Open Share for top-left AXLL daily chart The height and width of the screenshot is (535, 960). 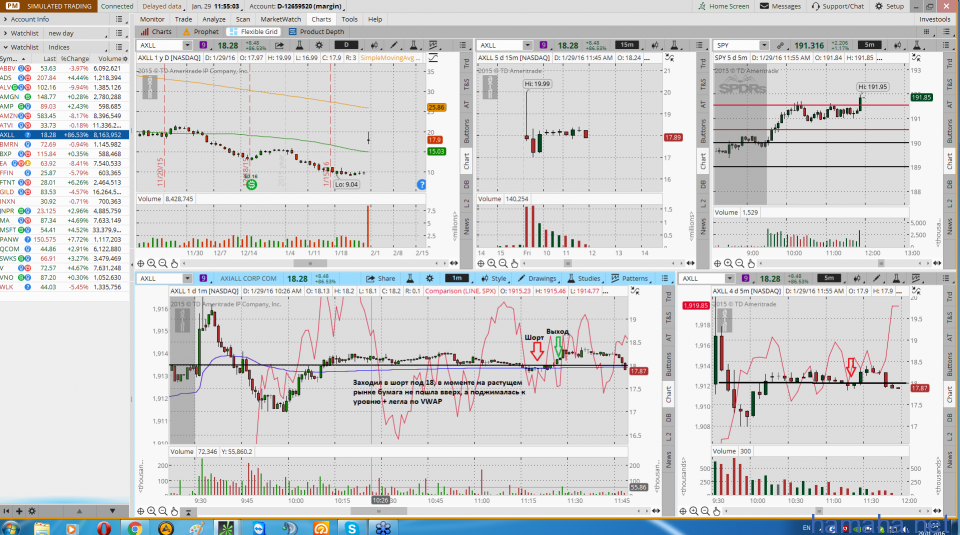279,45
